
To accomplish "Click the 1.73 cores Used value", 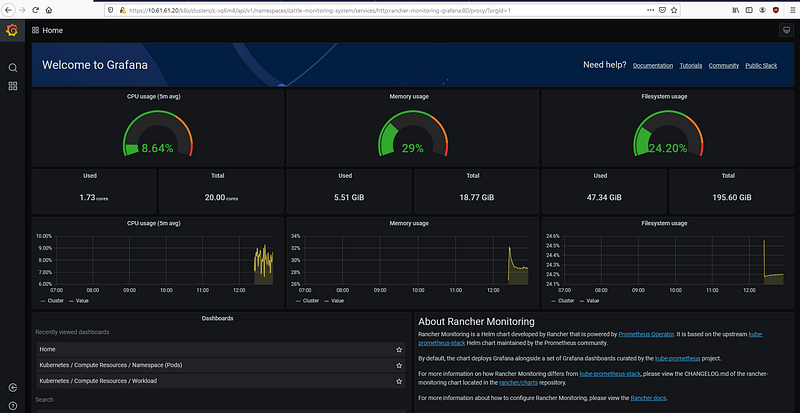I will click(93, 198).
